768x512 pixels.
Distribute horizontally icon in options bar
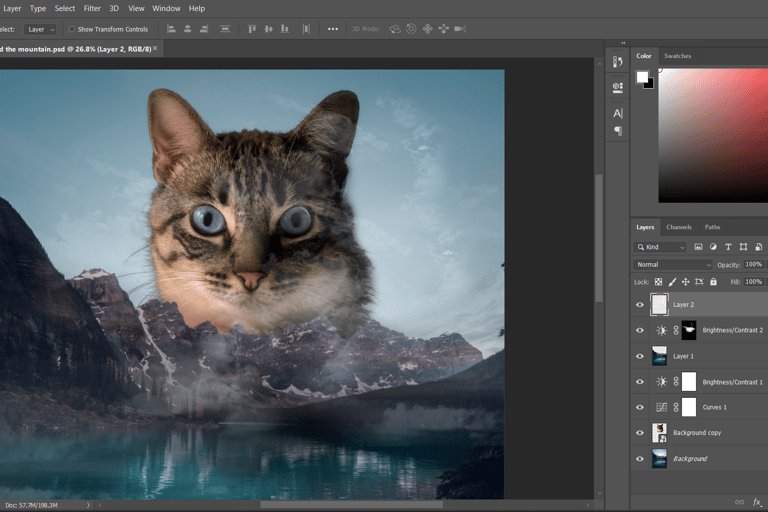point(306,29)
